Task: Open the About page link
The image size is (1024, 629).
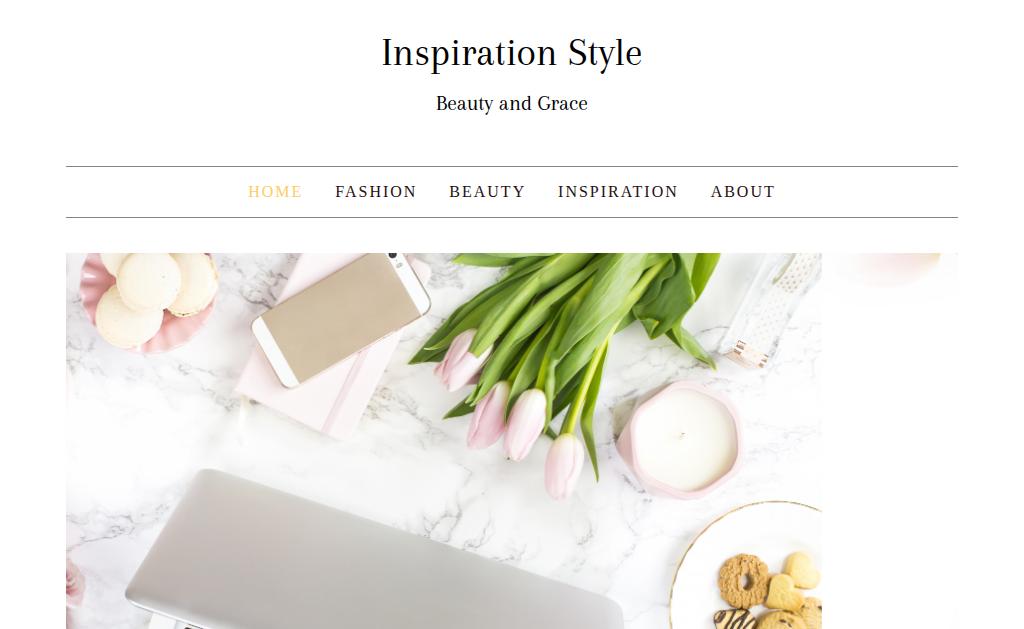Action: point(743,192)
